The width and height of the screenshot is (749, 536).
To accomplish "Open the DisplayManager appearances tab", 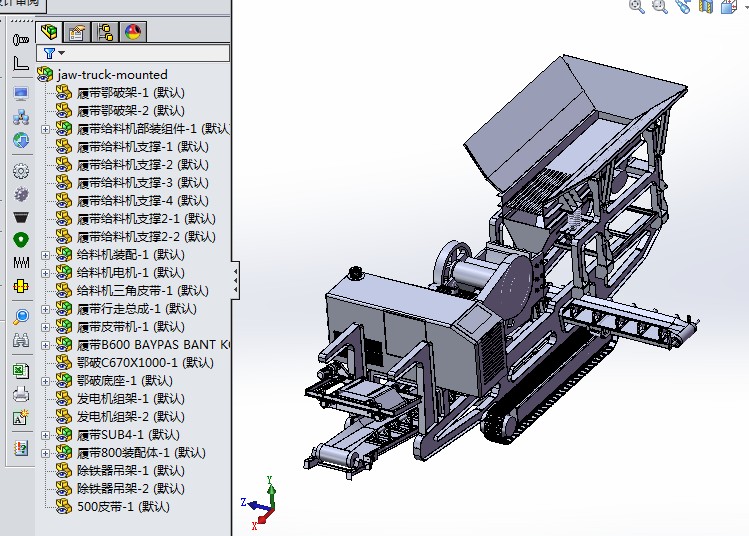I will coord(133,32).
